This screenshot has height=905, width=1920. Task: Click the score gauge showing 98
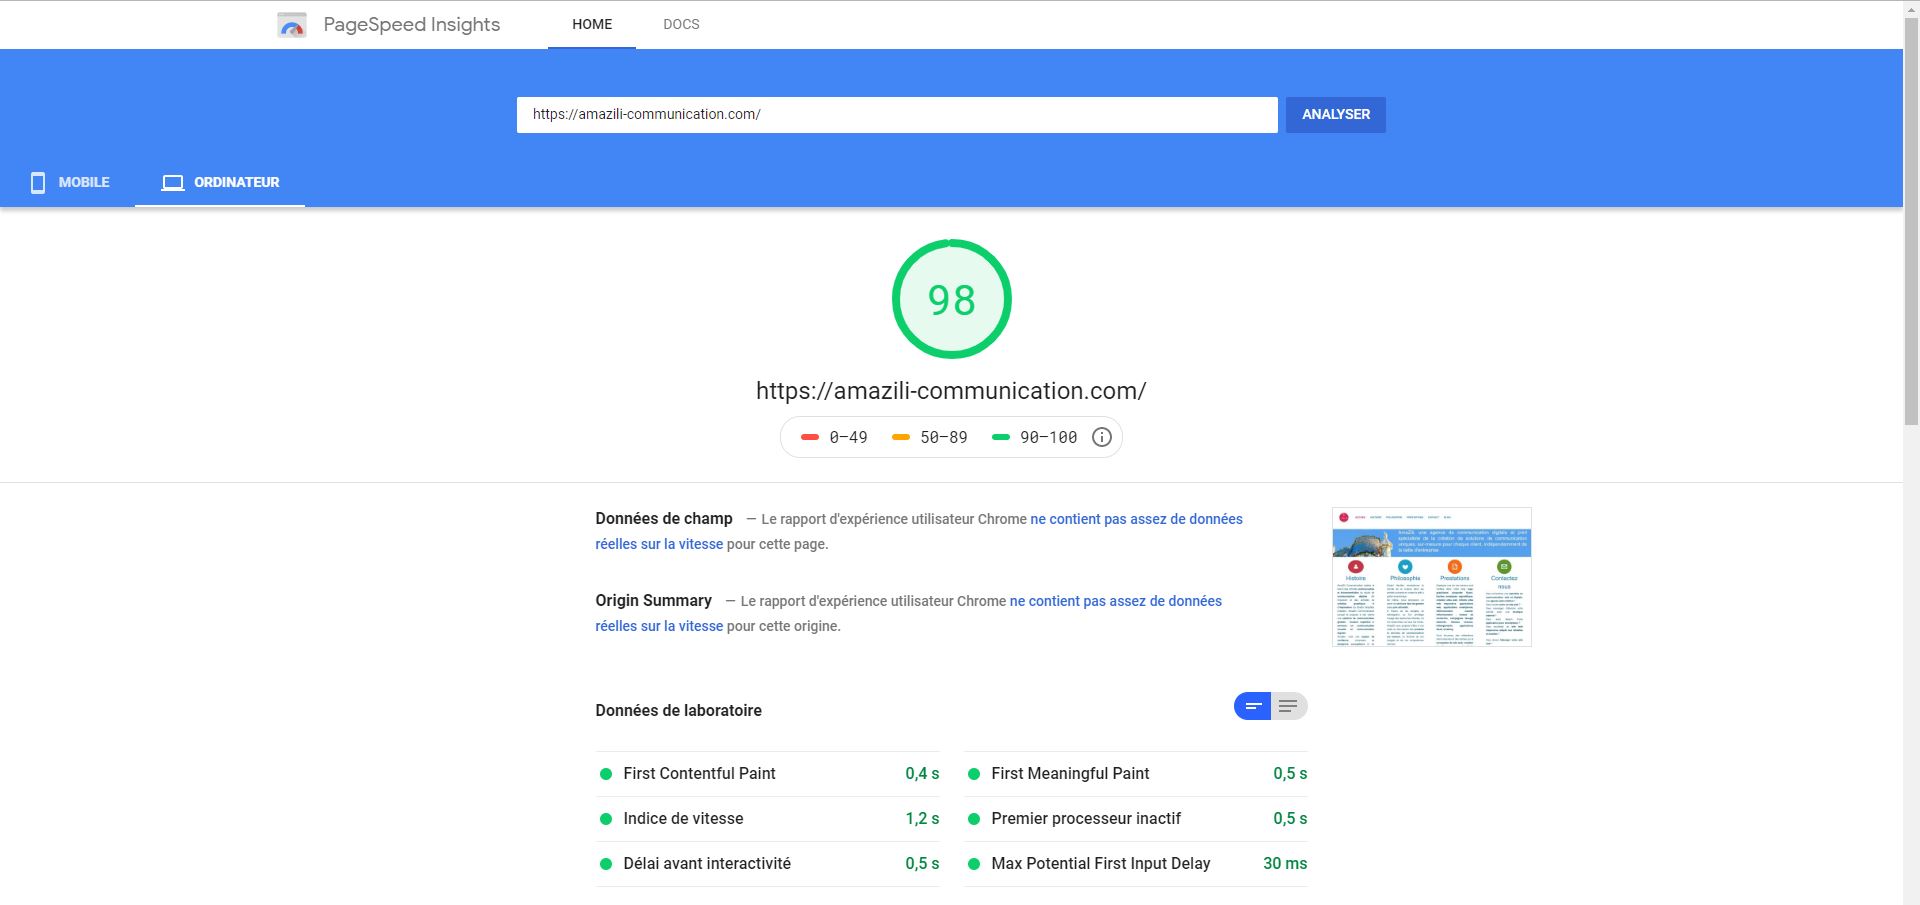951,299
